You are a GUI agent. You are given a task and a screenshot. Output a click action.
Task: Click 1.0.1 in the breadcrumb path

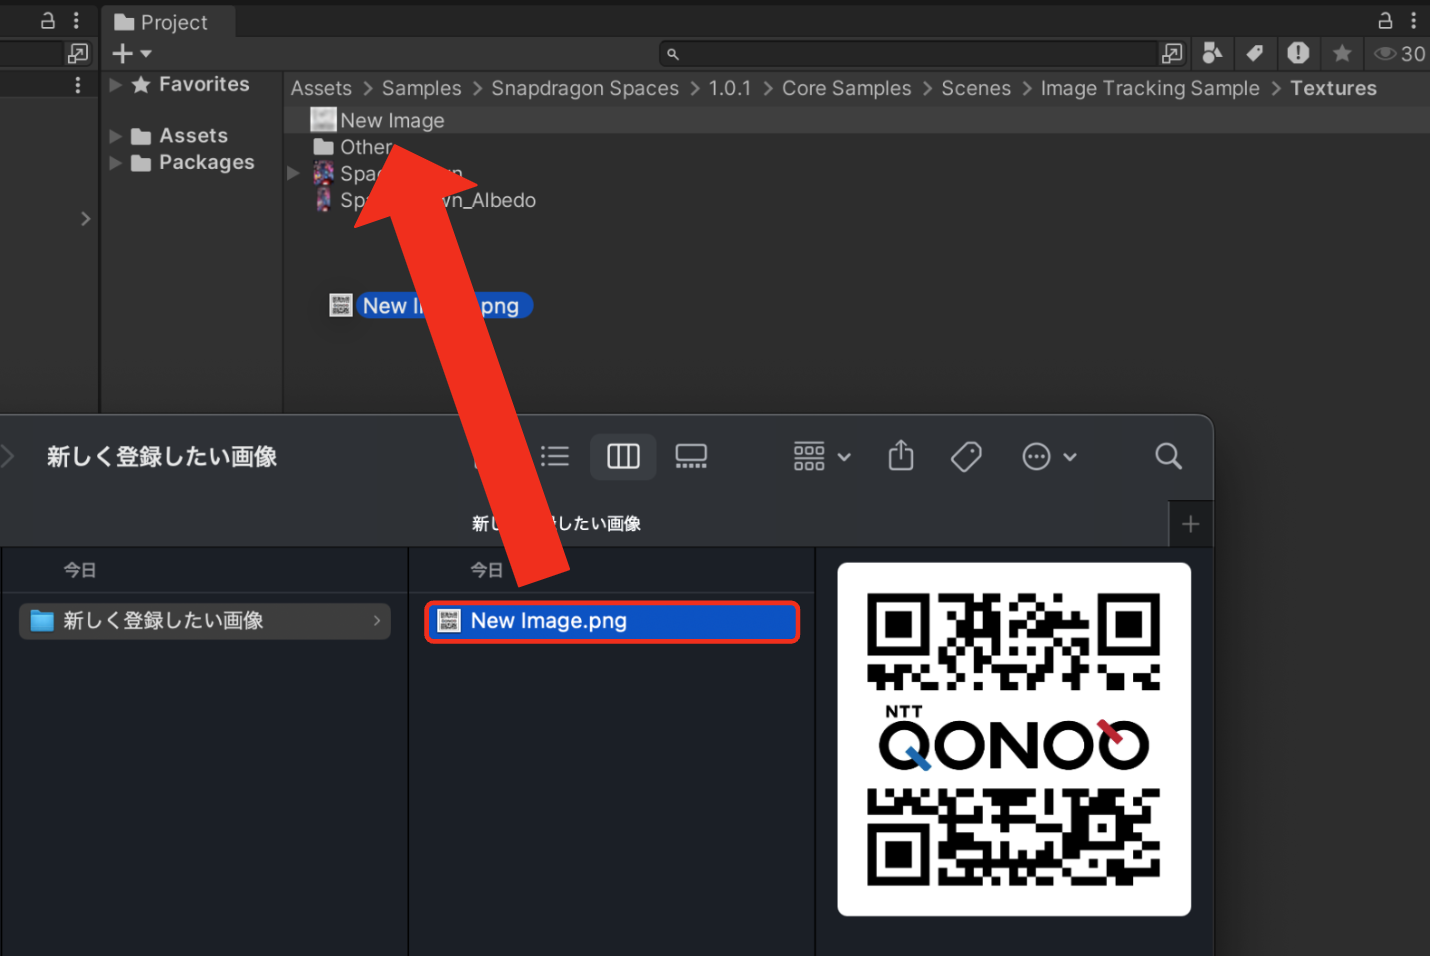click(x=730, y=89)
